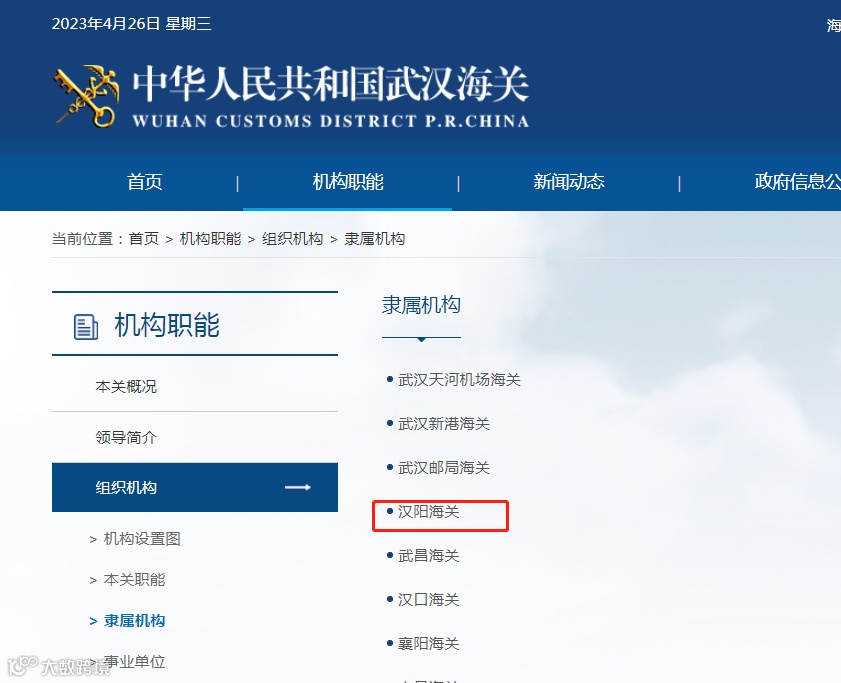
Task: Open the 武汉天河机场海关 link
Action: [x=459, y=380]
